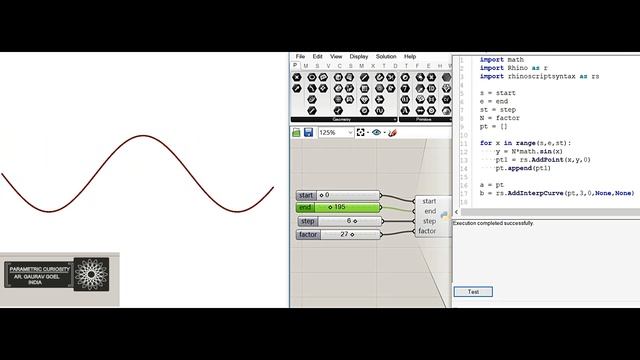Click the end input on Python component

(x=430, y=211)
